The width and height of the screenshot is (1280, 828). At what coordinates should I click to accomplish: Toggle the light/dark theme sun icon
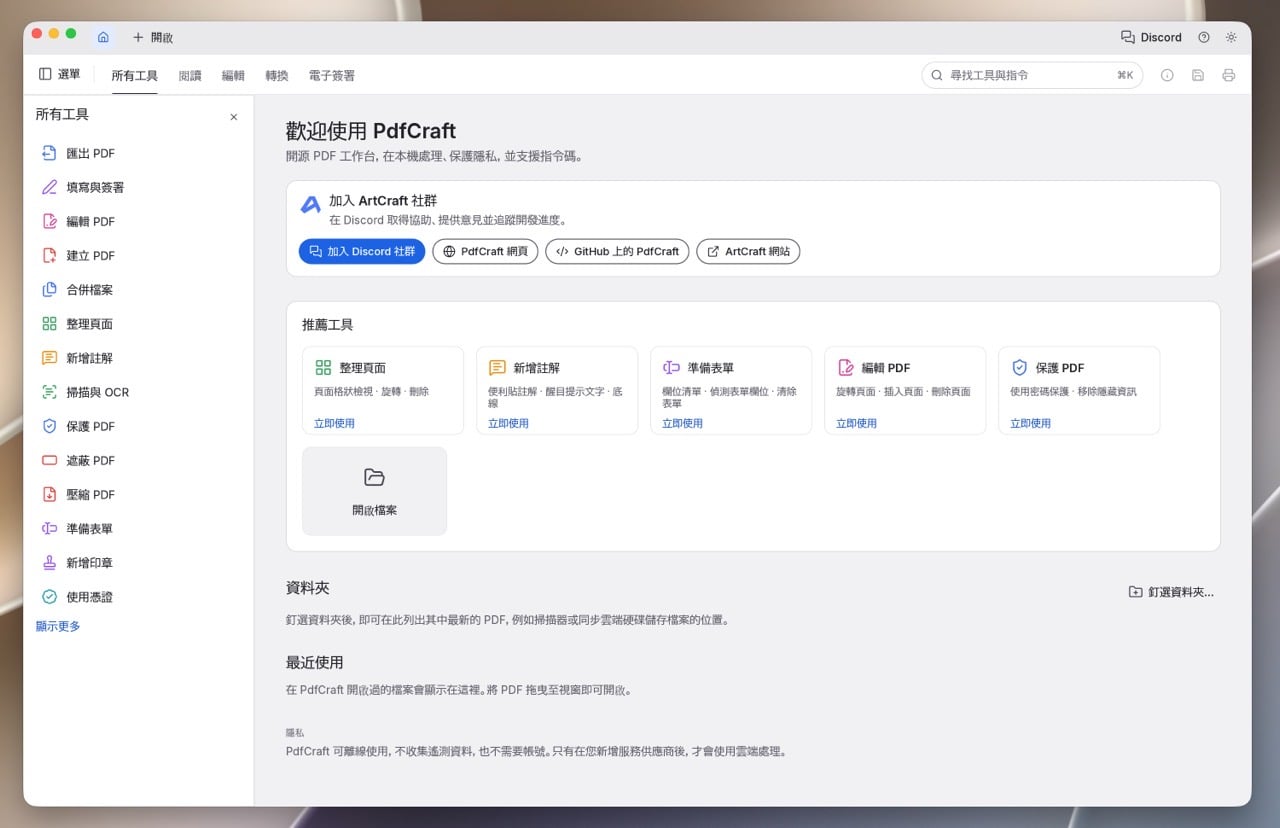pos(1231,37)
